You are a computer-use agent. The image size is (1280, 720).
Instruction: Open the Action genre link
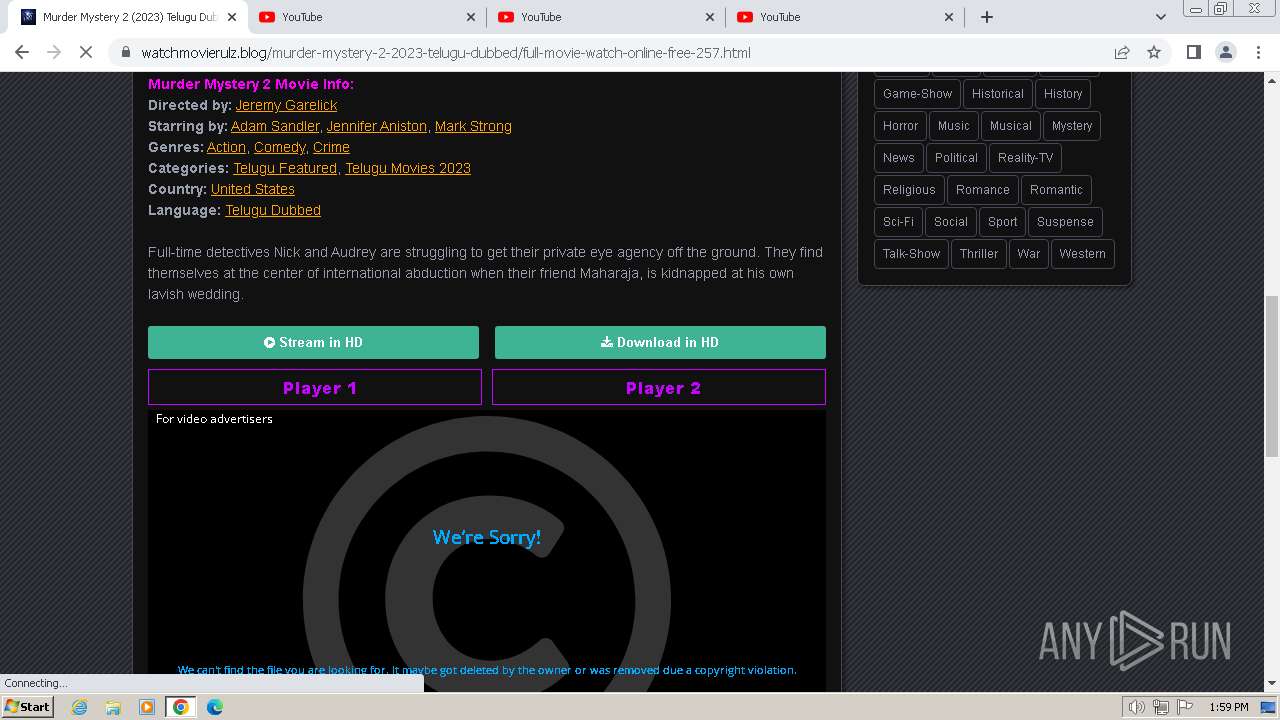coord(226,147)
